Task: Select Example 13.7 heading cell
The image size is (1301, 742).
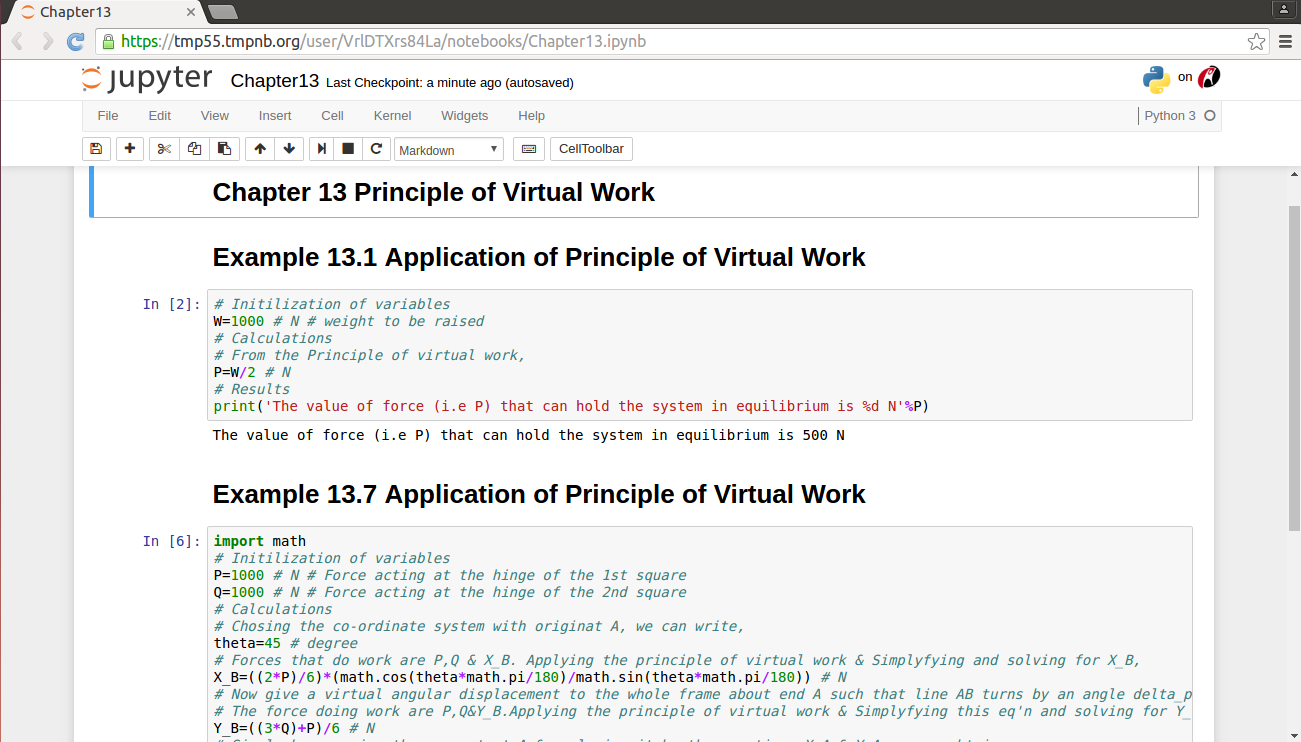Action: [x=539, y=494]
